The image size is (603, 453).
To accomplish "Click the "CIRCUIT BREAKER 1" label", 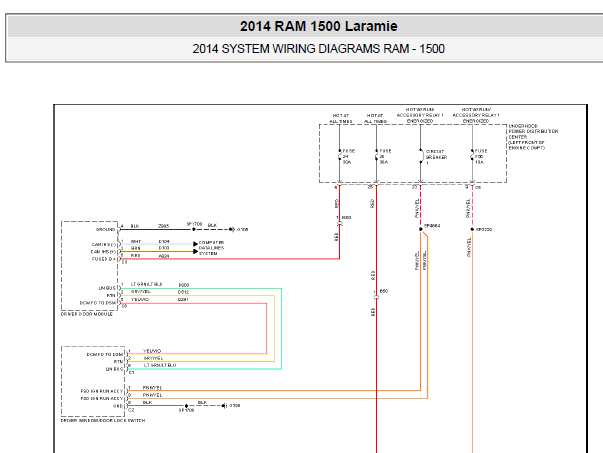I will pos(436,157).
